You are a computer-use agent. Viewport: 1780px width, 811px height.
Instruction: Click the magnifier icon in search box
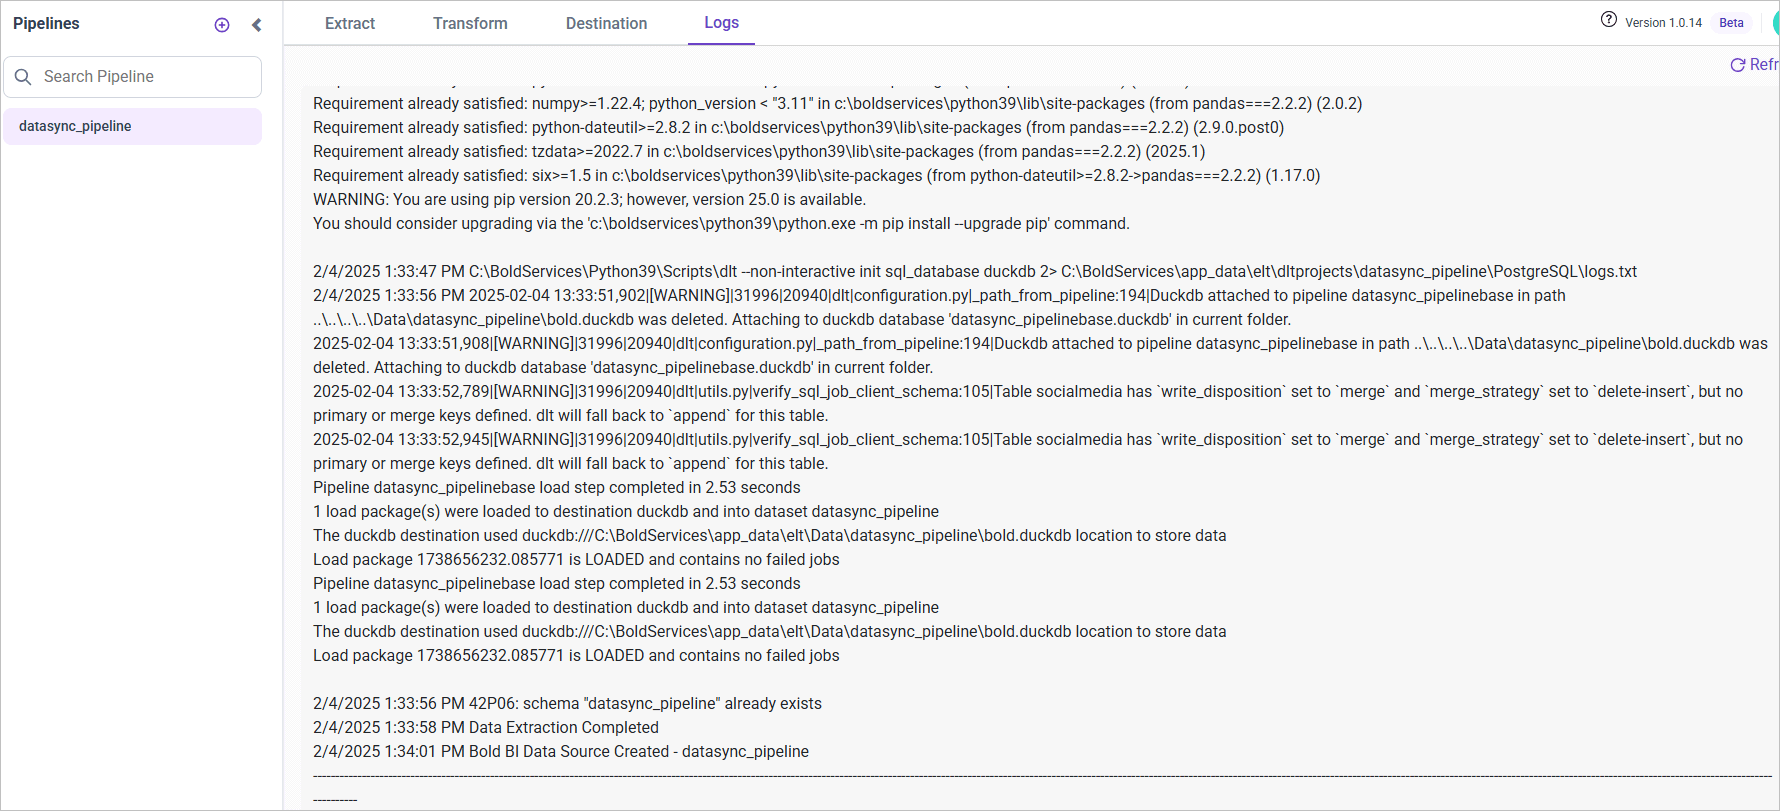tap(23, 77)
